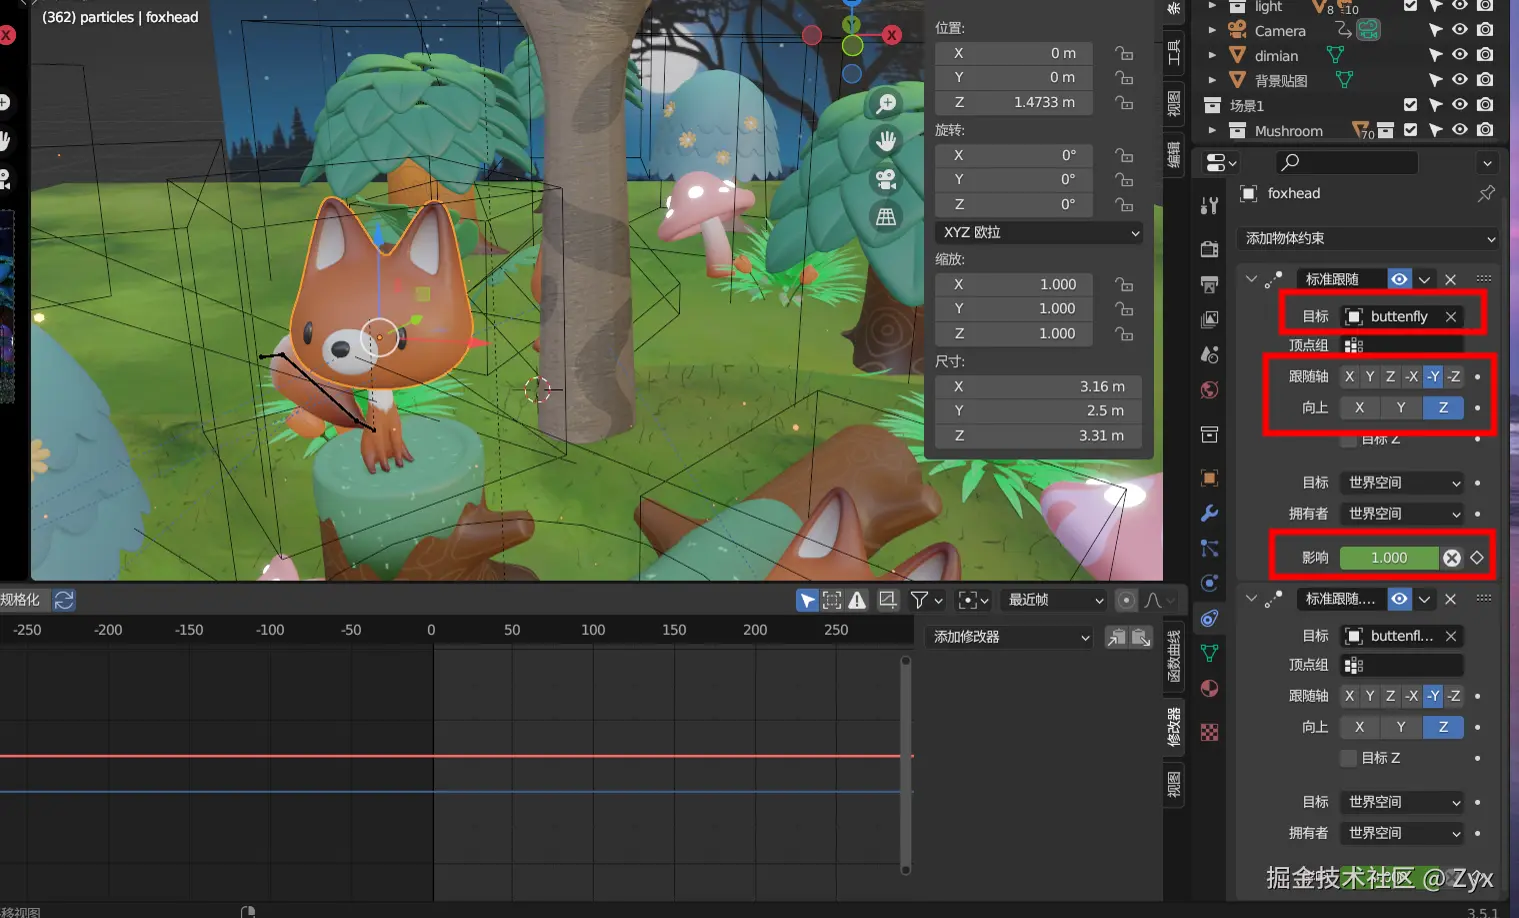This screenshot has height=918, width=1519.
Task: Toggle the first 标准跟随 constraint visibility eye
Action: [1399, 279]
